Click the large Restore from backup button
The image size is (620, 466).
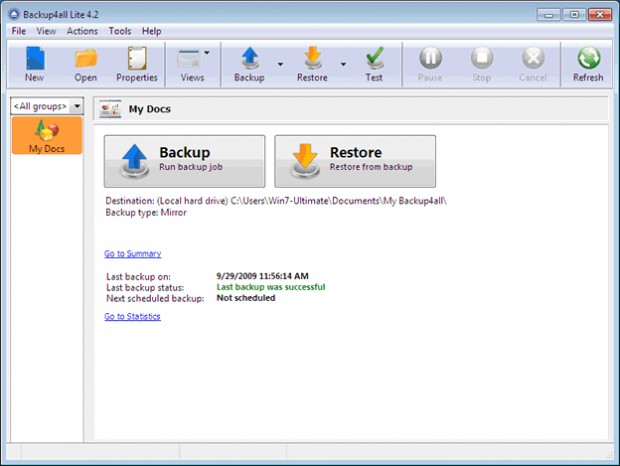click(x=355, y=160)
